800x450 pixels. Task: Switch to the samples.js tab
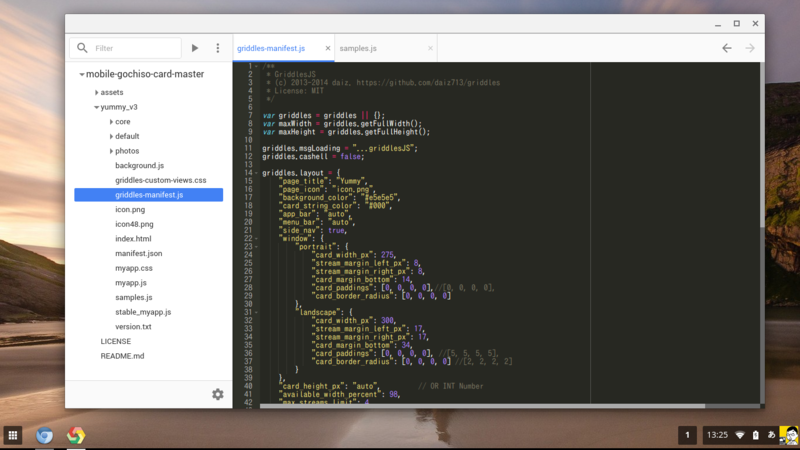point(358,48)
